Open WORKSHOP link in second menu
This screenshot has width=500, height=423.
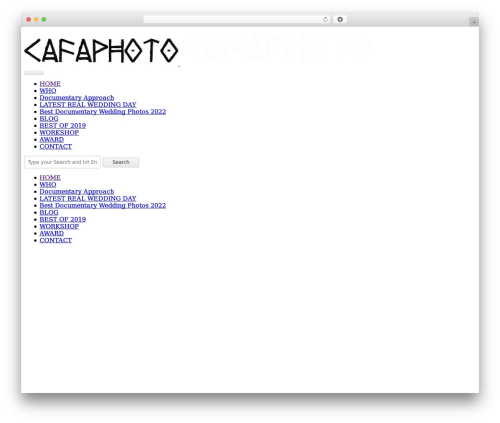(59, 227)
